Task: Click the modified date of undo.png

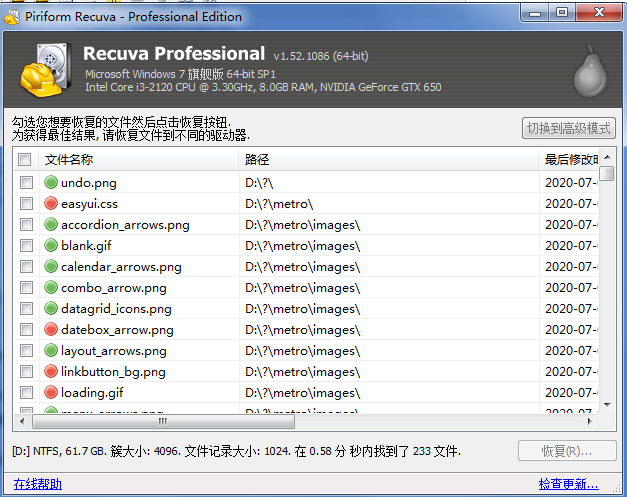Action: (571, 183)
